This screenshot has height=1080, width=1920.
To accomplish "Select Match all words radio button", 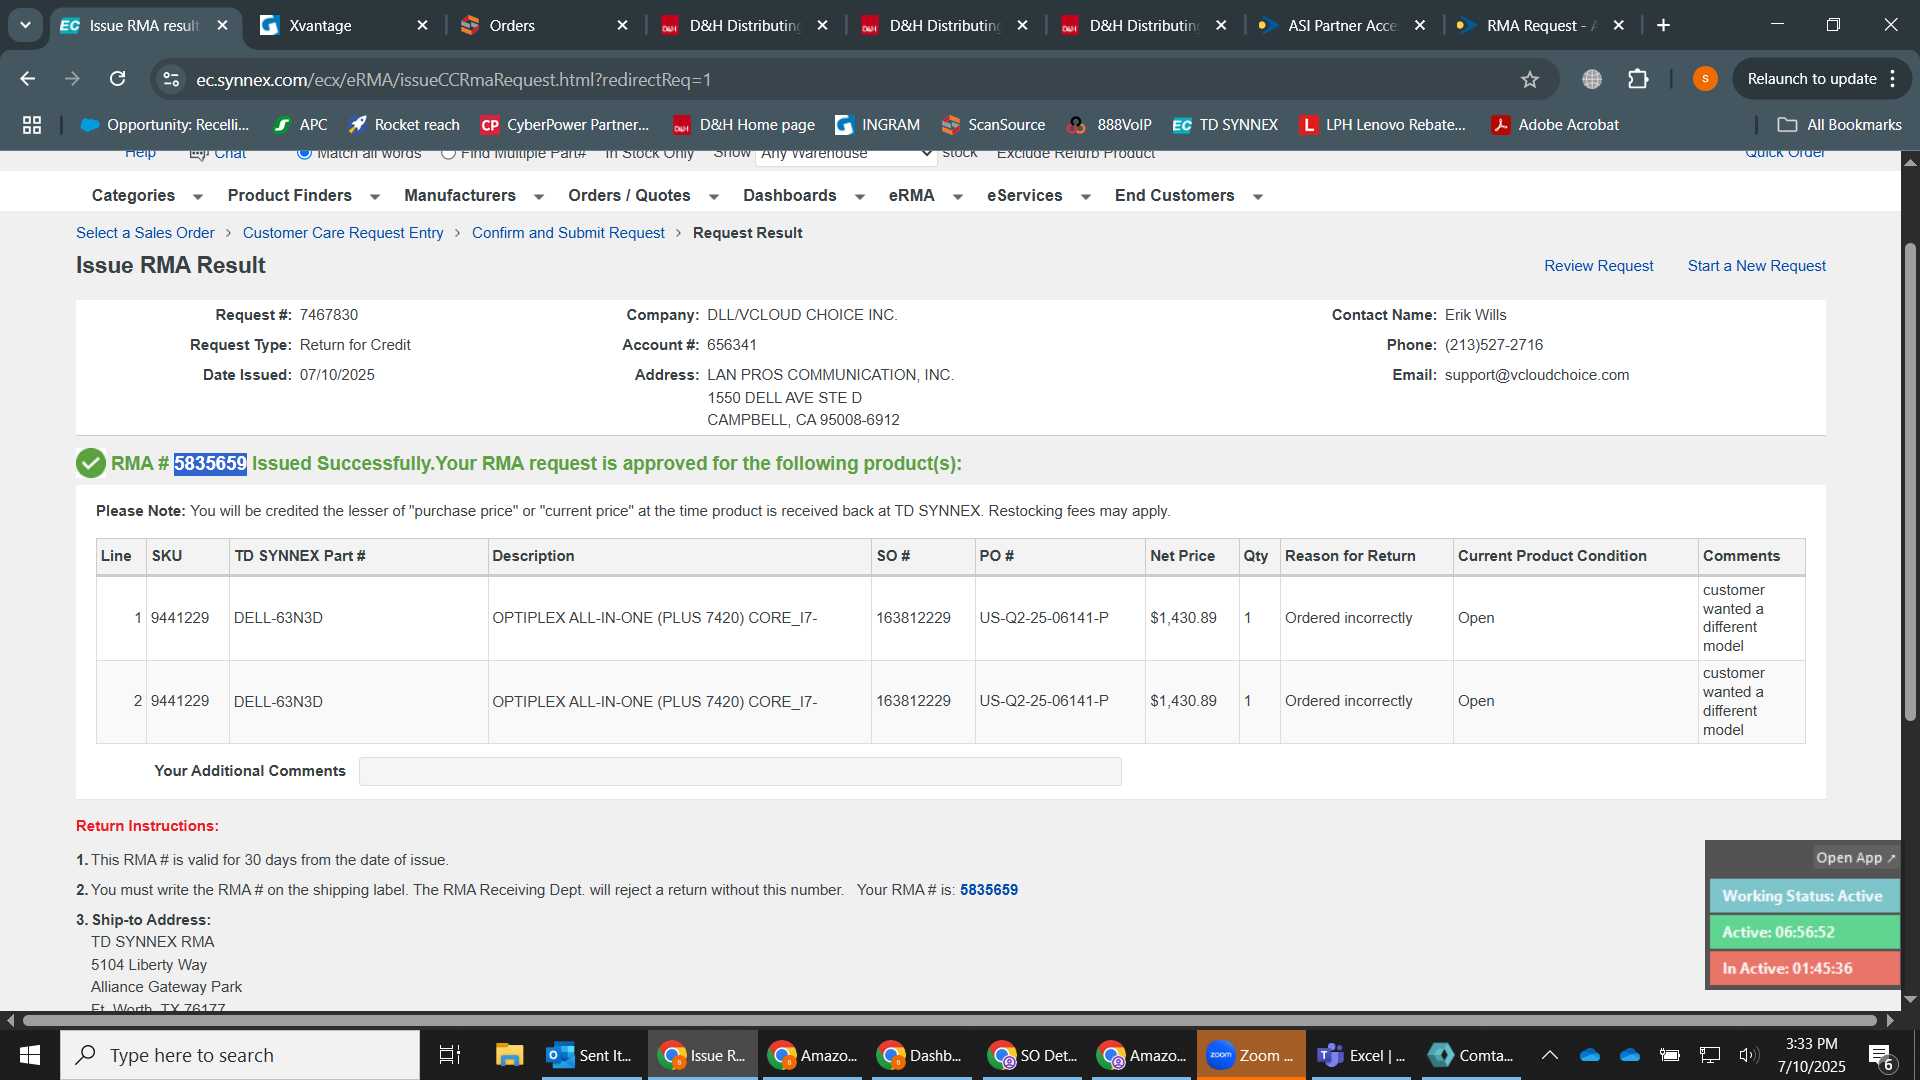I will (304, 153).
